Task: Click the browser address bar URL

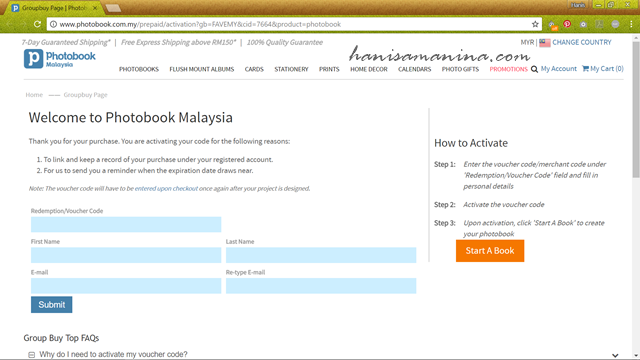Action: click(200, 24)
